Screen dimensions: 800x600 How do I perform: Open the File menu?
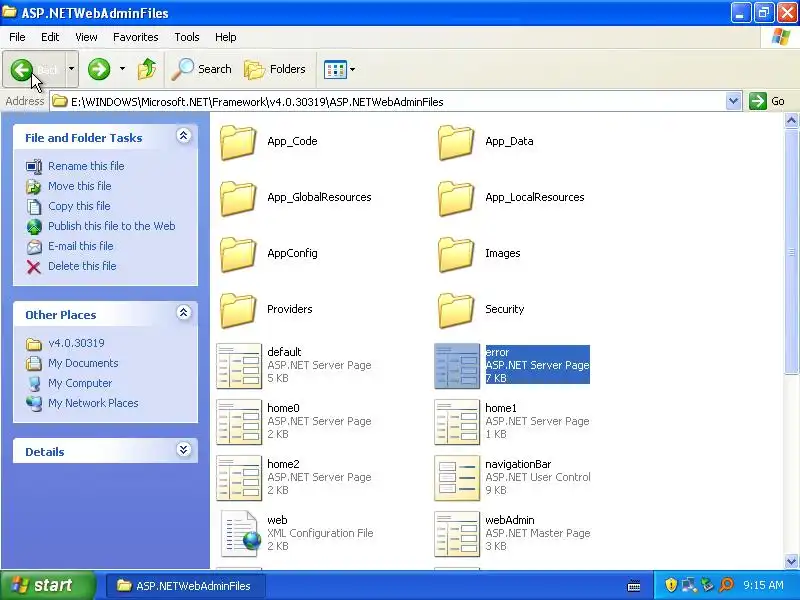pos(17,37)
